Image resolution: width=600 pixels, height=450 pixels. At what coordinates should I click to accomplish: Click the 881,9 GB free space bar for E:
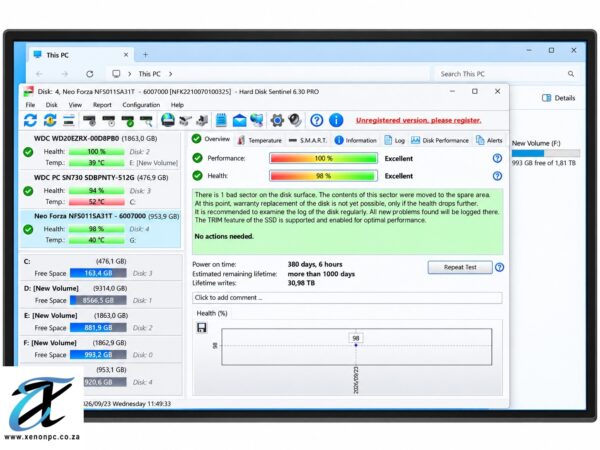coord(98,328)
